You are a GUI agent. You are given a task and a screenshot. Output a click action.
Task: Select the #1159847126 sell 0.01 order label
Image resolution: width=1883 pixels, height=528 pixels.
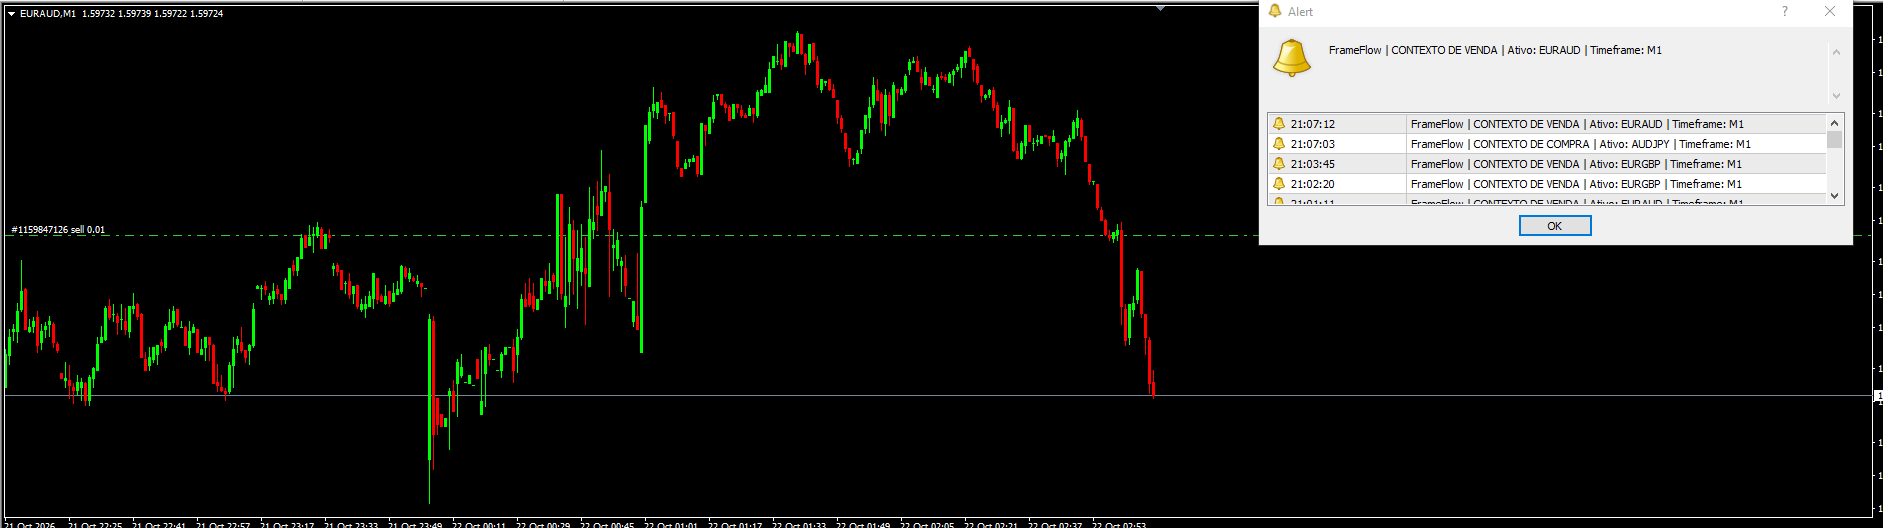click(58, 230)
